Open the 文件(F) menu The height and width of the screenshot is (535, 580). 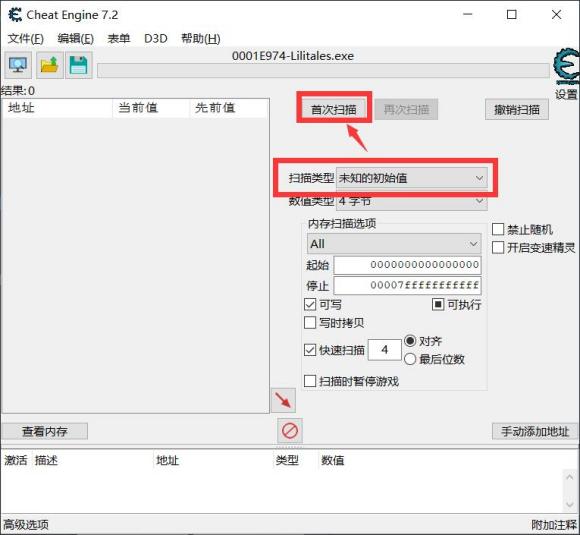[x=26, y=38]
